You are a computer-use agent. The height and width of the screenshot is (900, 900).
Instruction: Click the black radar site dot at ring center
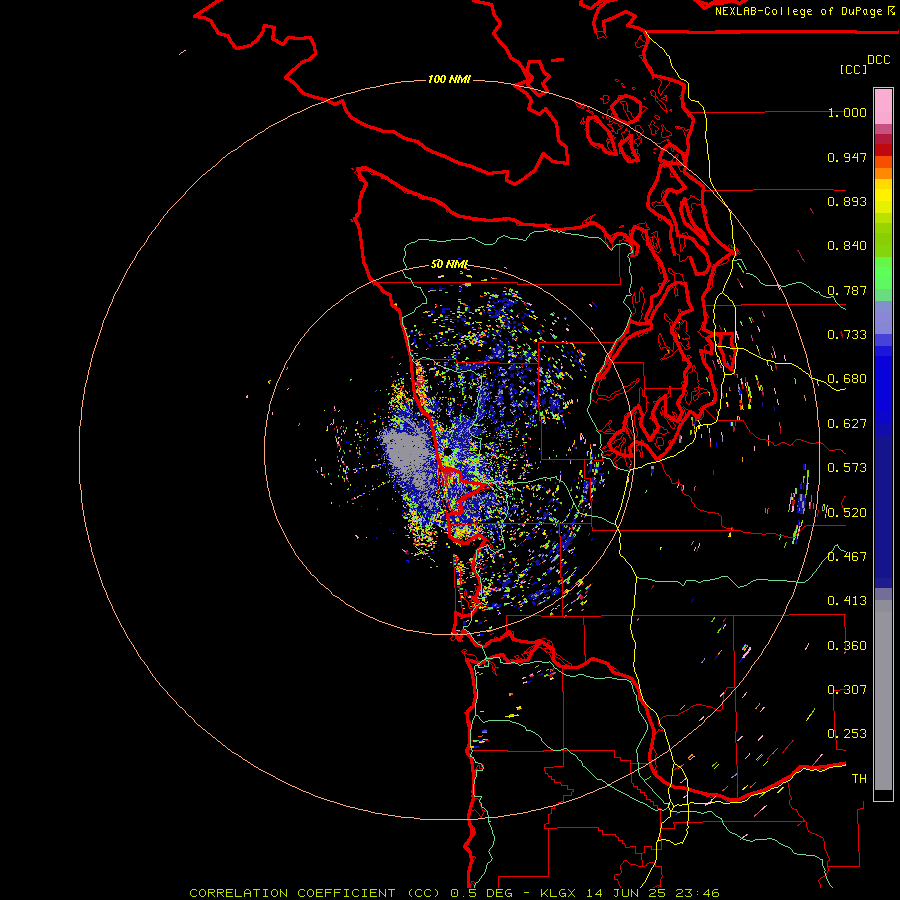click(x=447, y=452)
